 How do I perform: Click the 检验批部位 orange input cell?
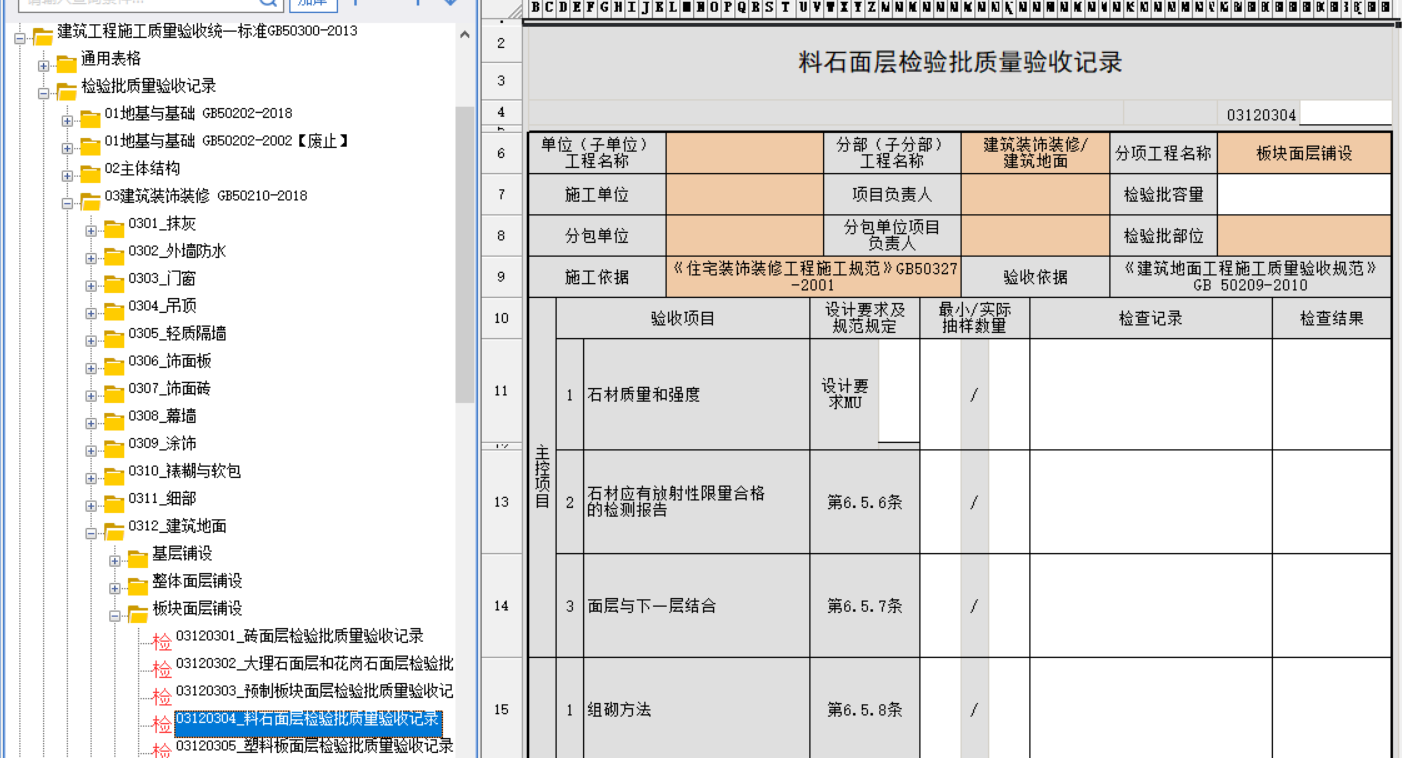[1304, 236]
